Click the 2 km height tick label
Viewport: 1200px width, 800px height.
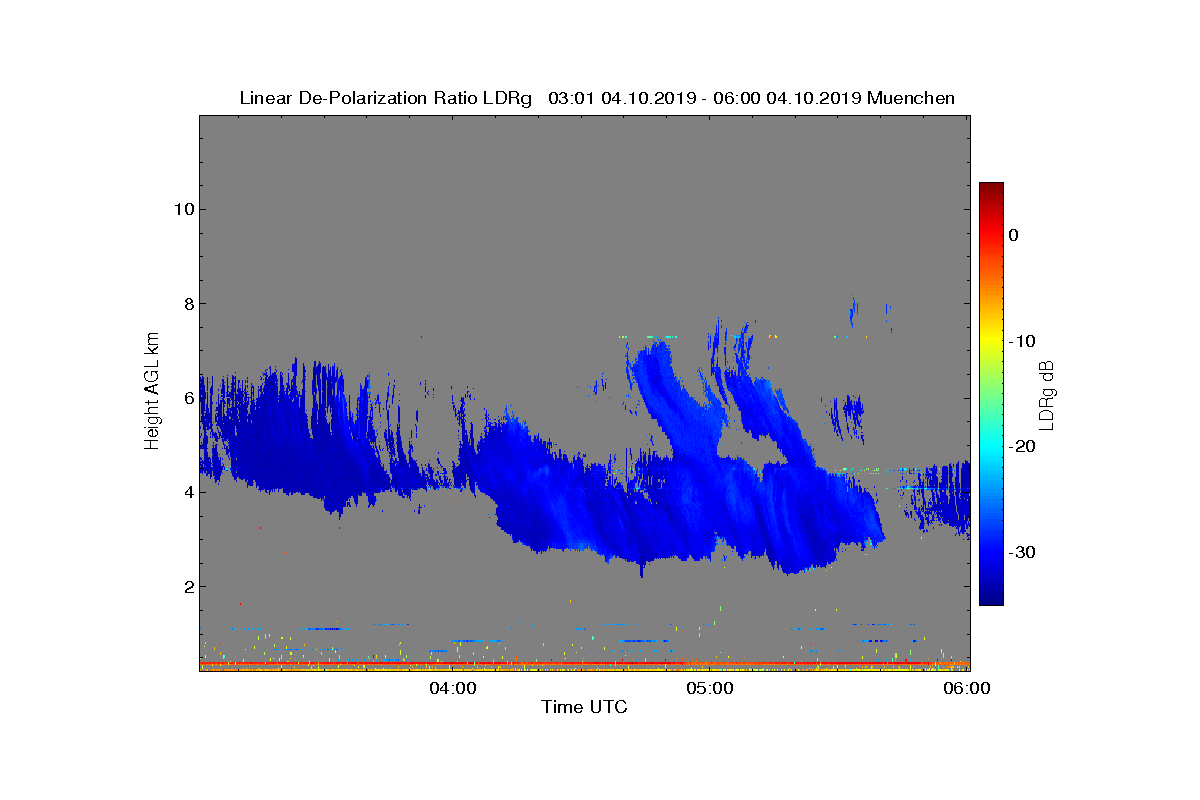point(187,586)
